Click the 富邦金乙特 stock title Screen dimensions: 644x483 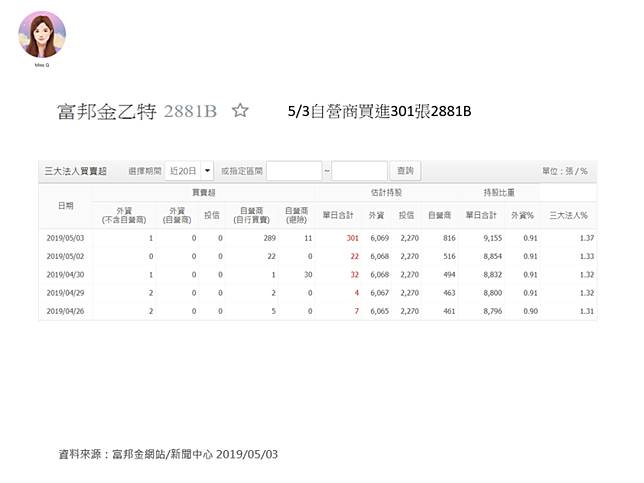pyautogui.click(x=107, y=111)
